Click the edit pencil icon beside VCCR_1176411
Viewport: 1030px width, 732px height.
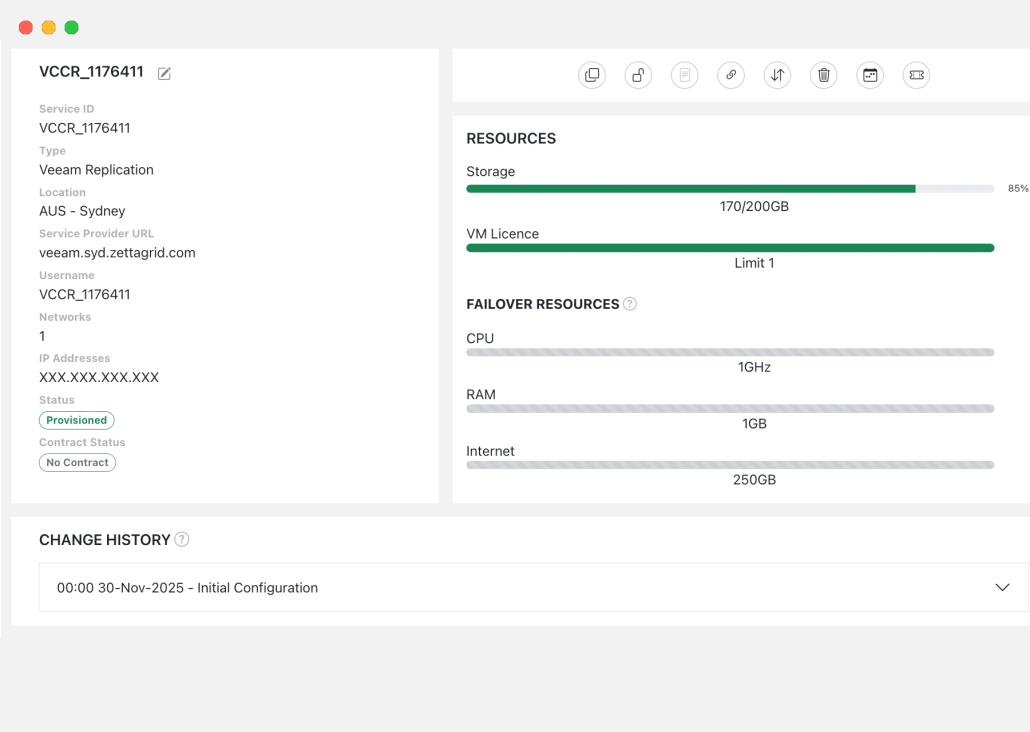click(164, 74)
